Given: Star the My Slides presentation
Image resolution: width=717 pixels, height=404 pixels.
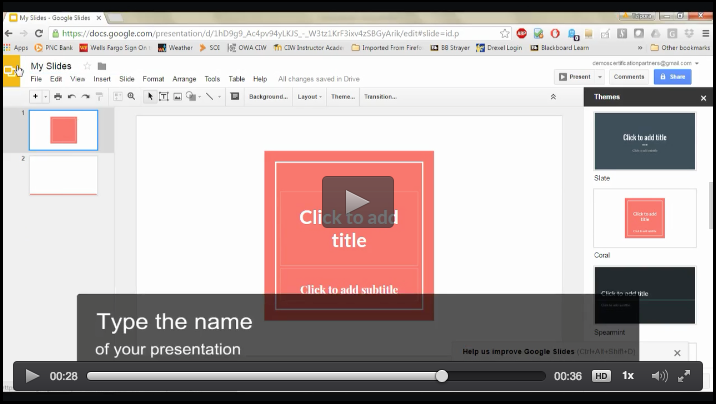Looking at the screenshot, I should point(87,66).
